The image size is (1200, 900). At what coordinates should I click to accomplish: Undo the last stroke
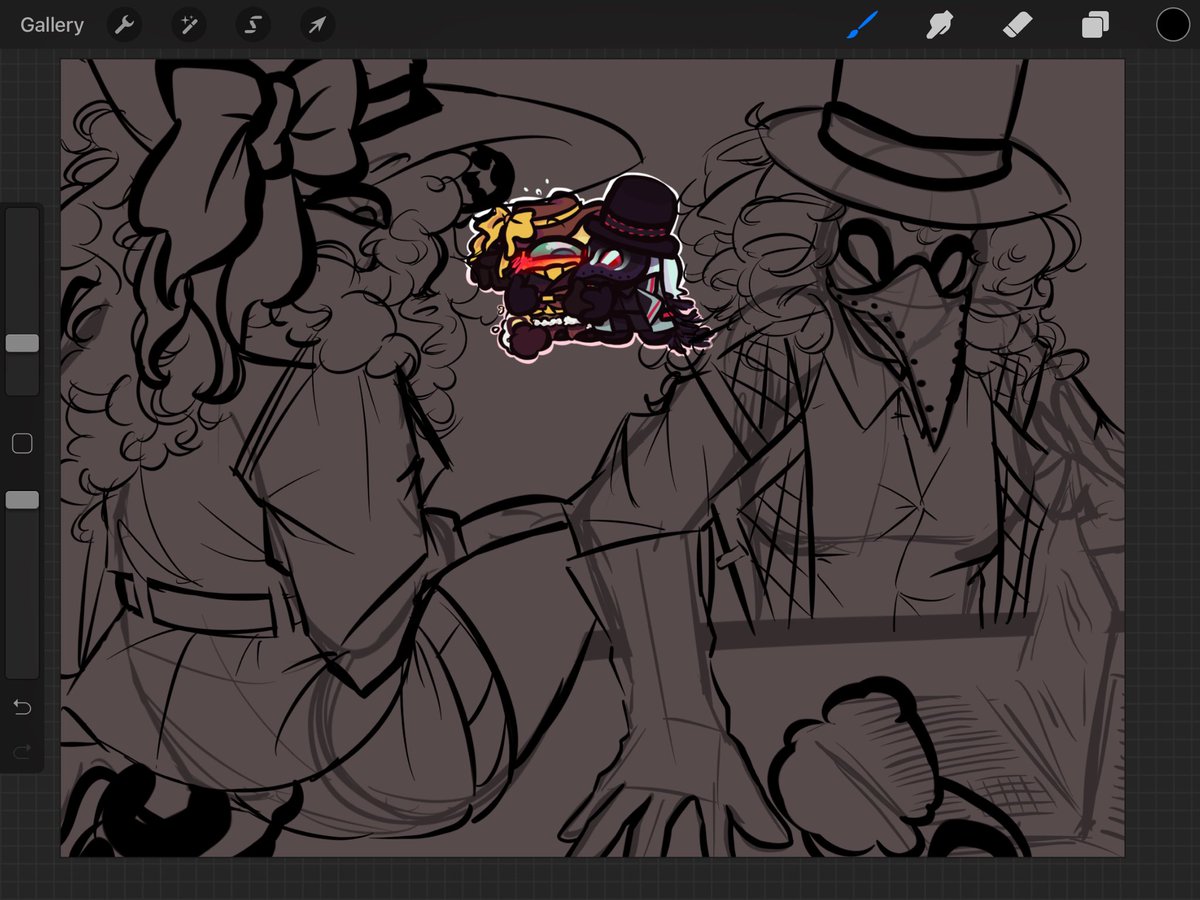(22, 707)
